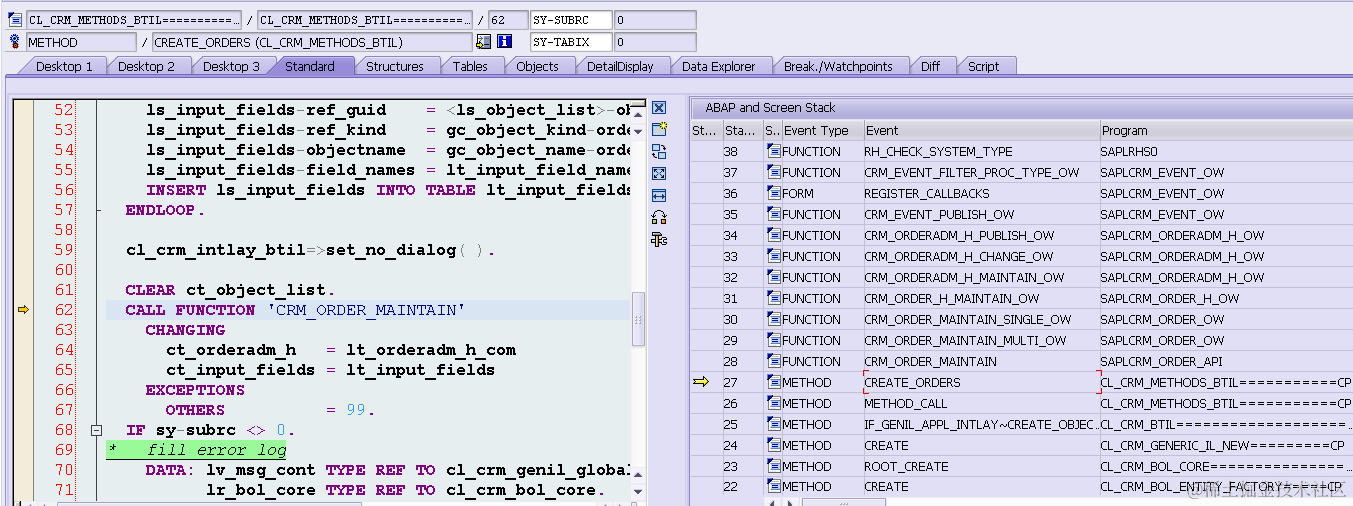Switch to the Desktop 1 tab
This screenshot has height=506, width=1353.
pyautogui.click(x=64, y=66)
